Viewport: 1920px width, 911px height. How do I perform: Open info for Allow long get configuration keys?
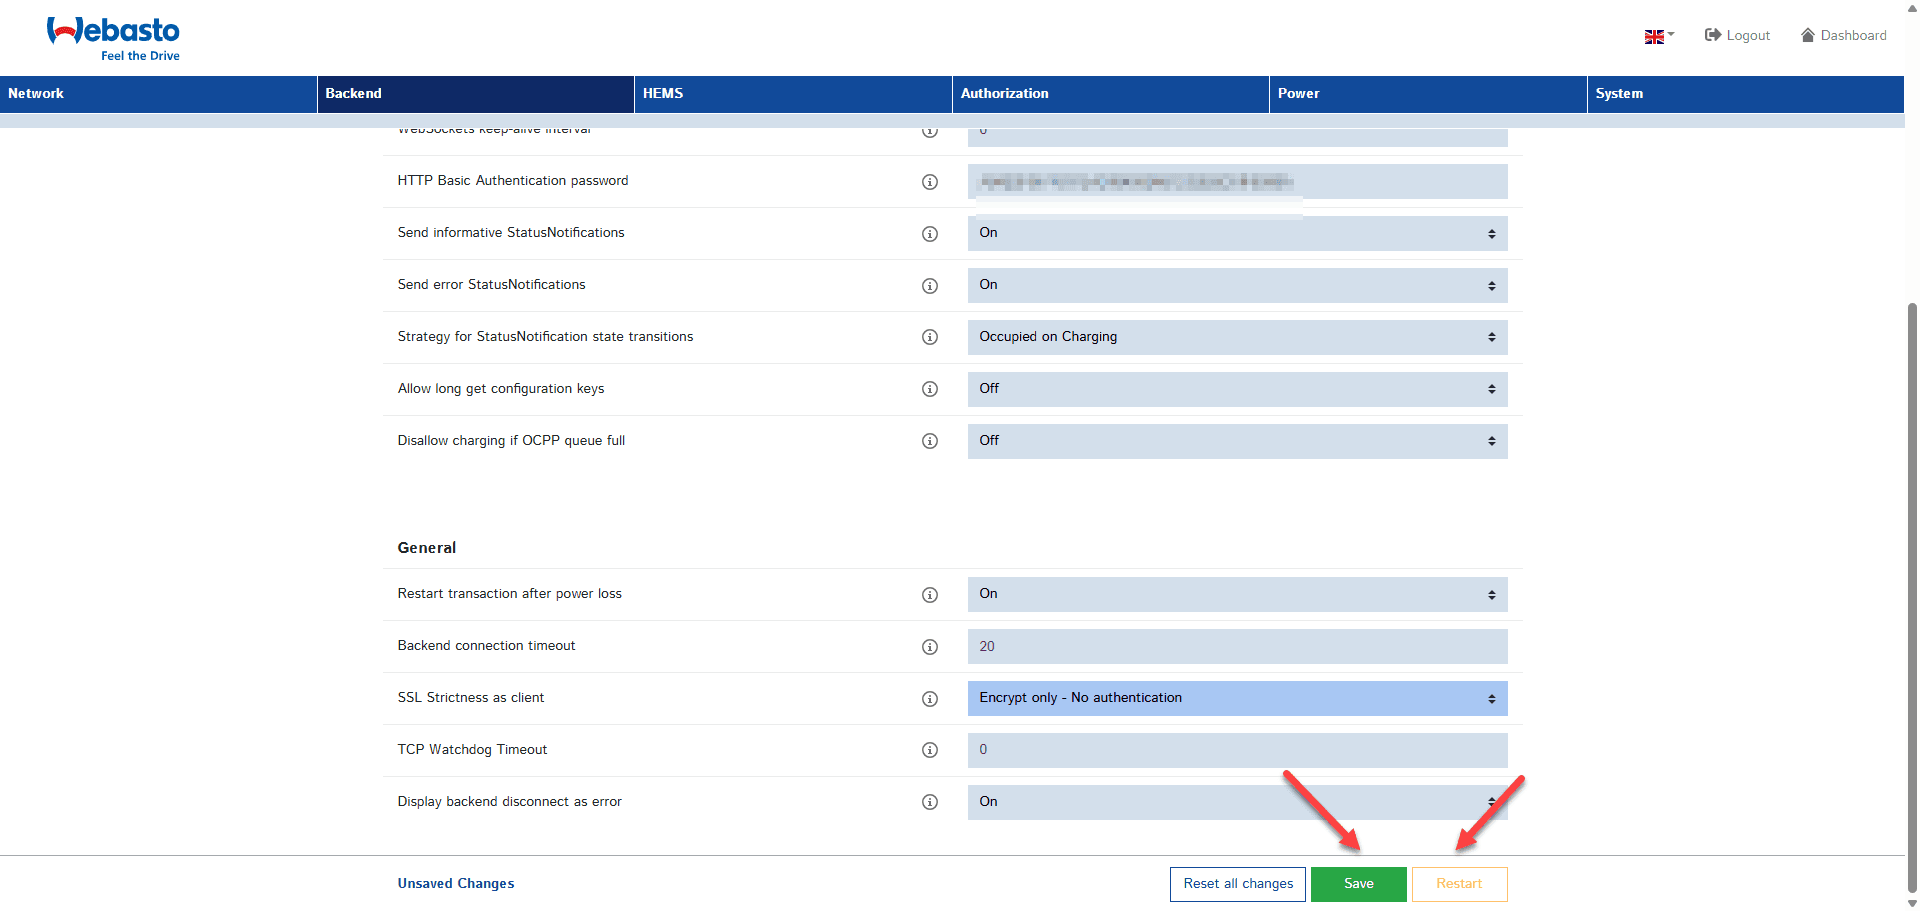click(x=930, y=389)
